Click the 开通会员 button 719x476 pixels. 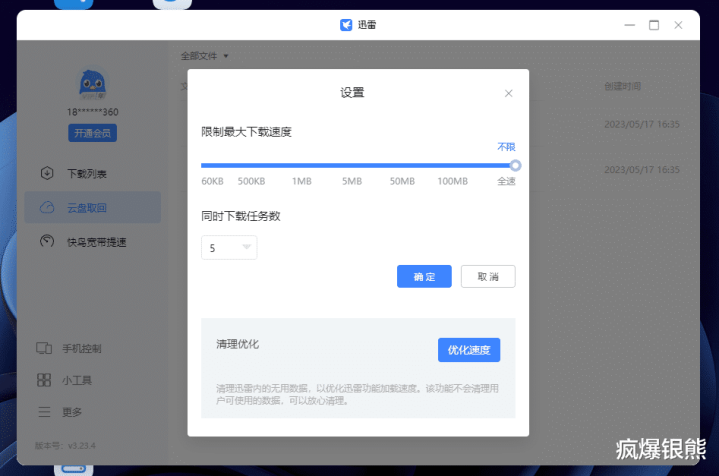coord(92,133)
